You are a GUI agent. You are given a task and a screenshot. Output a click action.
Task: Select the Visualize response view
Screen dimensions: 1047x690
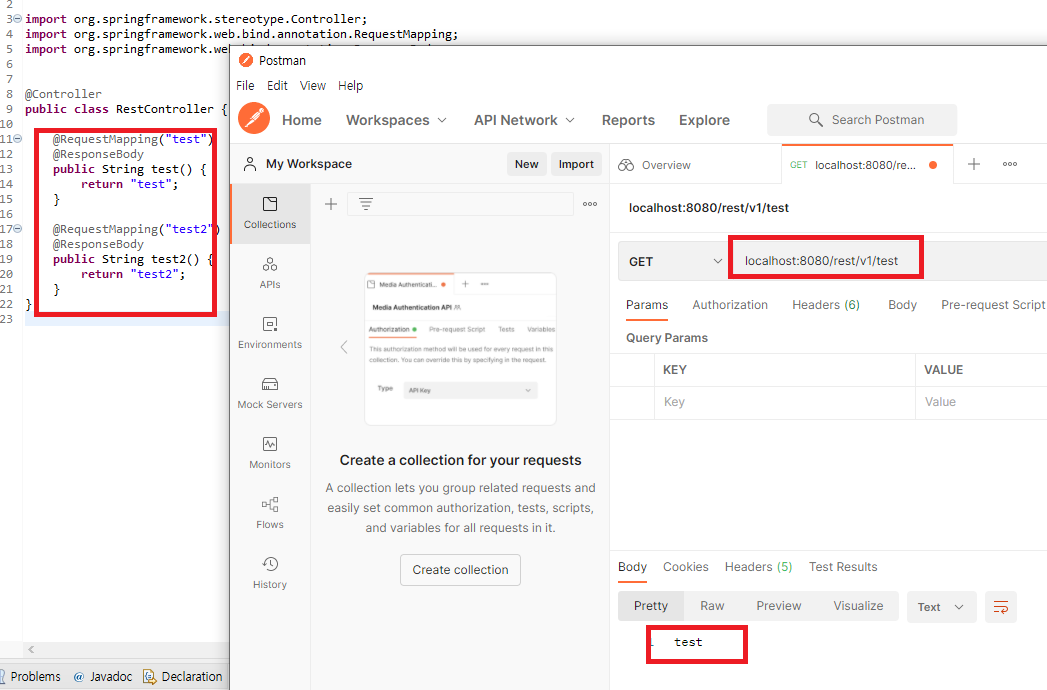click(858, 606)
